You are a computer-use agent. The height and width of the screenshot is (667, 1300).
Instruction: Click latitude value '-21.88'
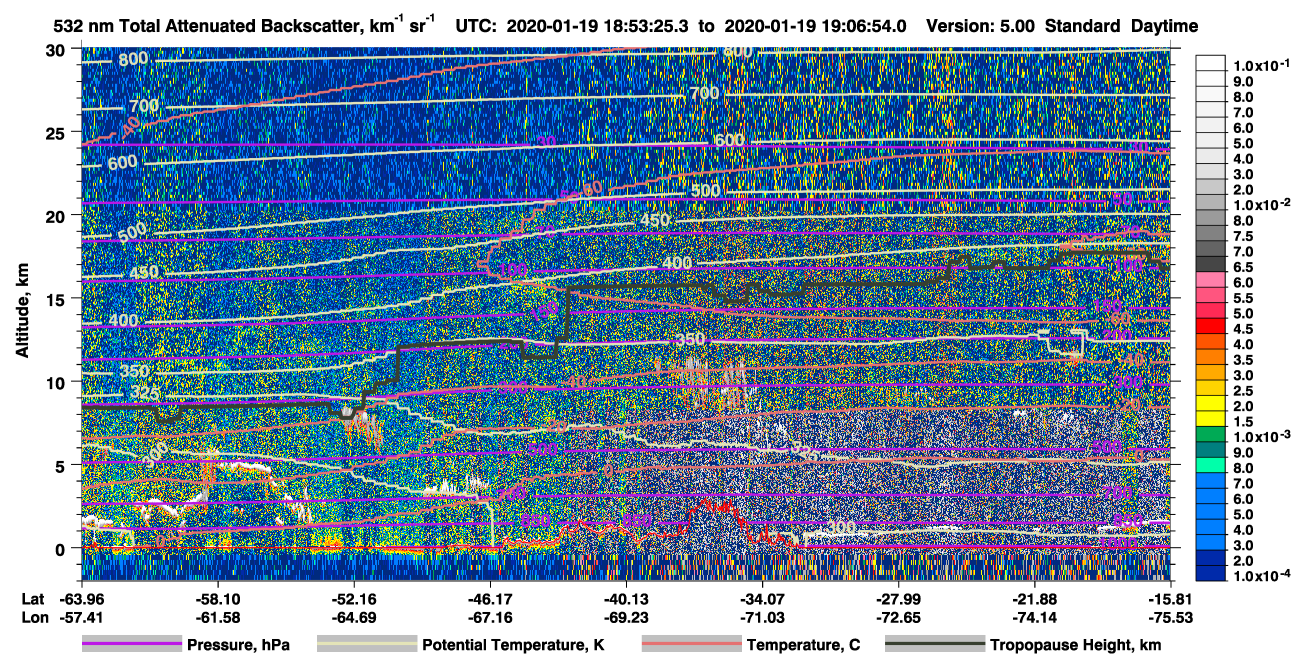coord(1034,598)
